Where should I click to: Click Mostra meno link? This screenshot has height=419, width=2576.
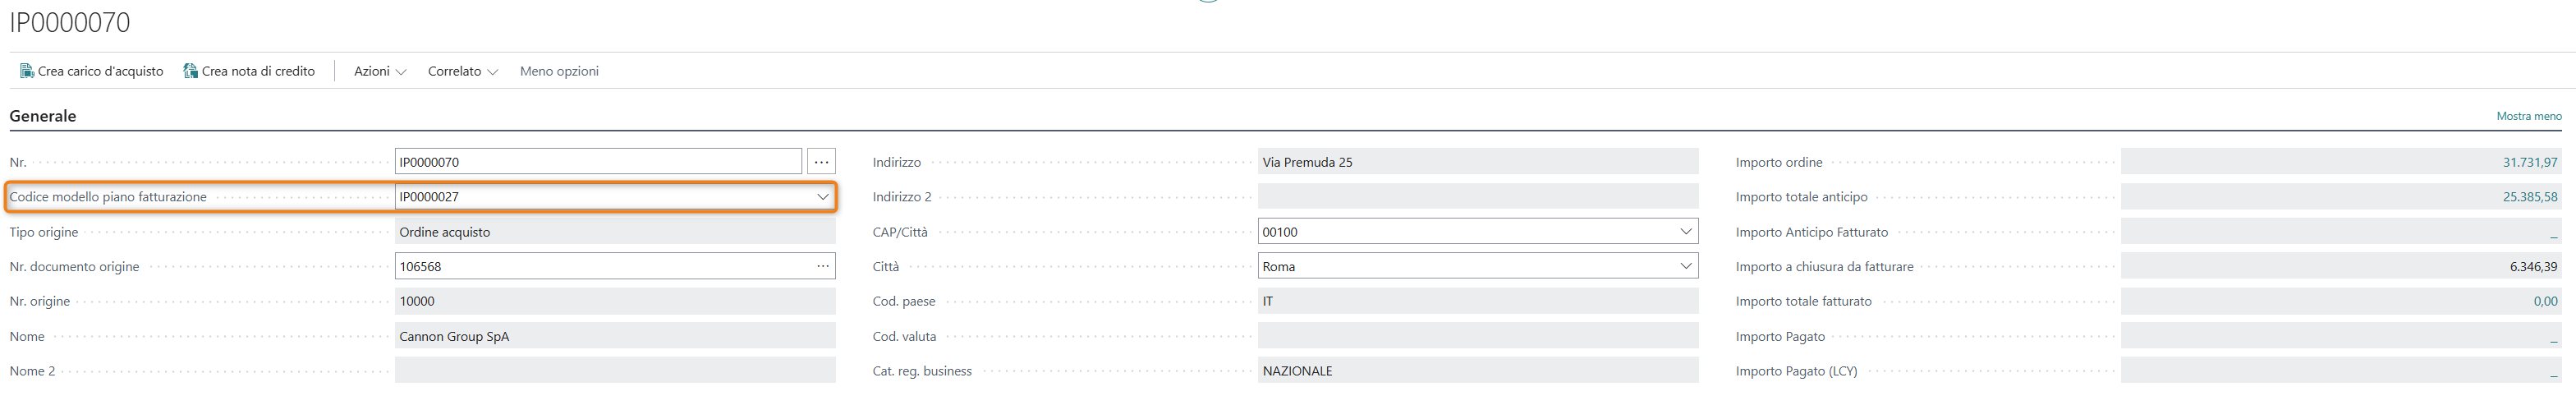2528,116
